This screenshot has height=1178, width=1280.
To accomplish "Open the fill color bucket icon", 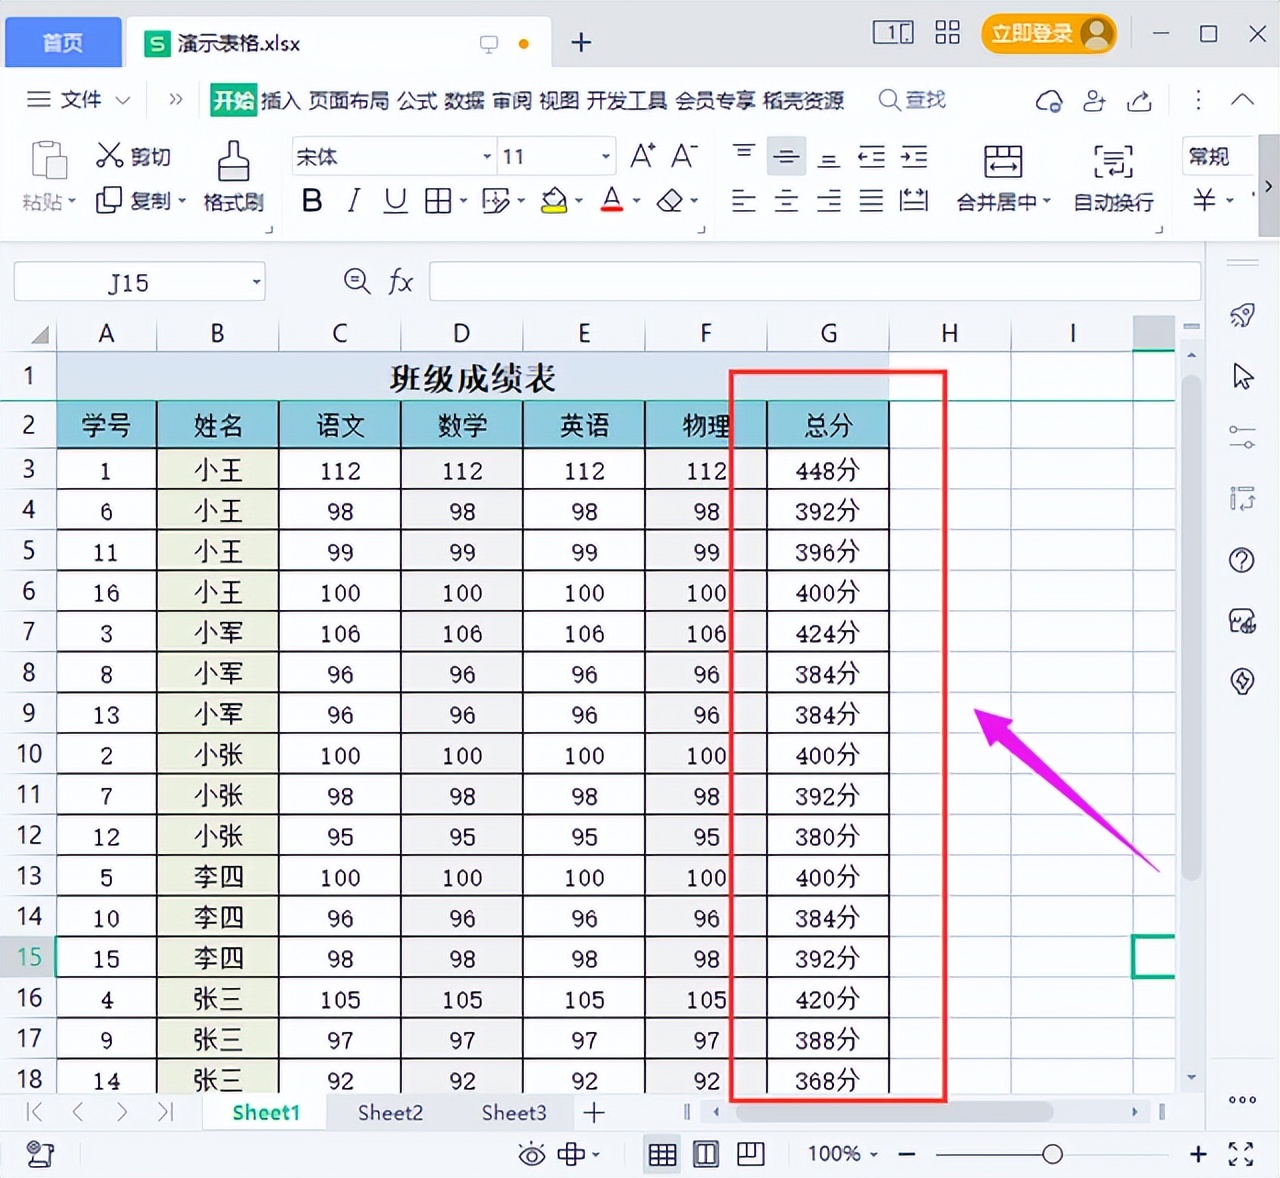I will (x=554, y=200).
